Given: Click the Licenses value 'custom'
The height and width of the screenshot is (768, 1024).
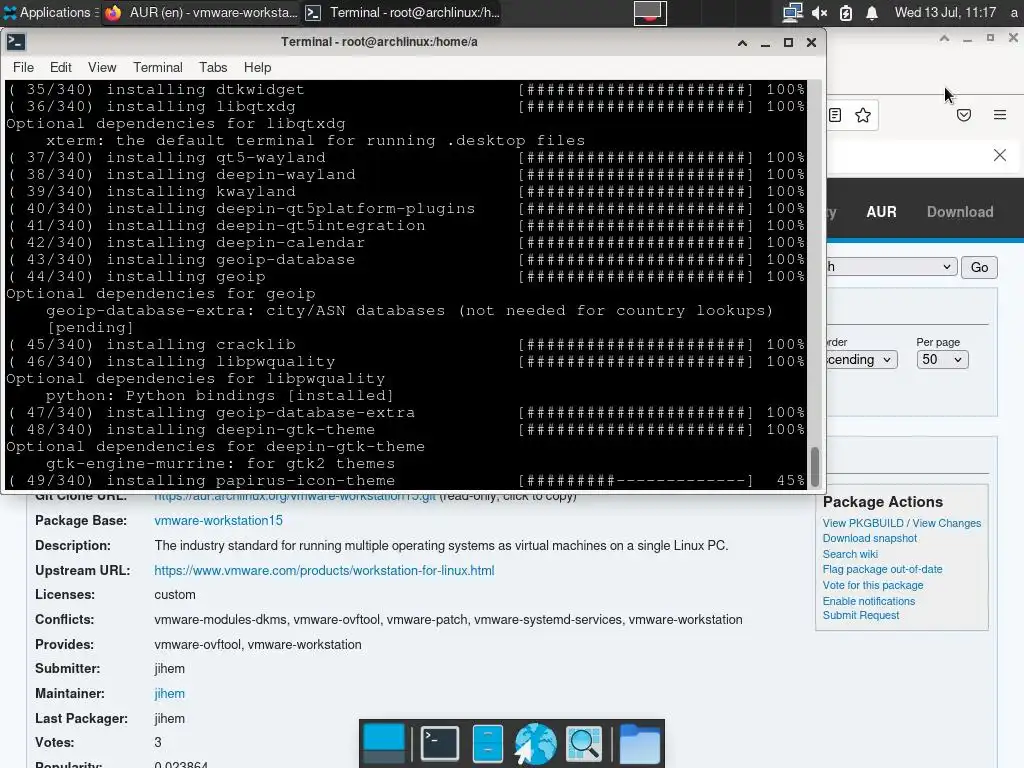Looking at the screenshot, I should pyautogui.click(x=174, y=594).
